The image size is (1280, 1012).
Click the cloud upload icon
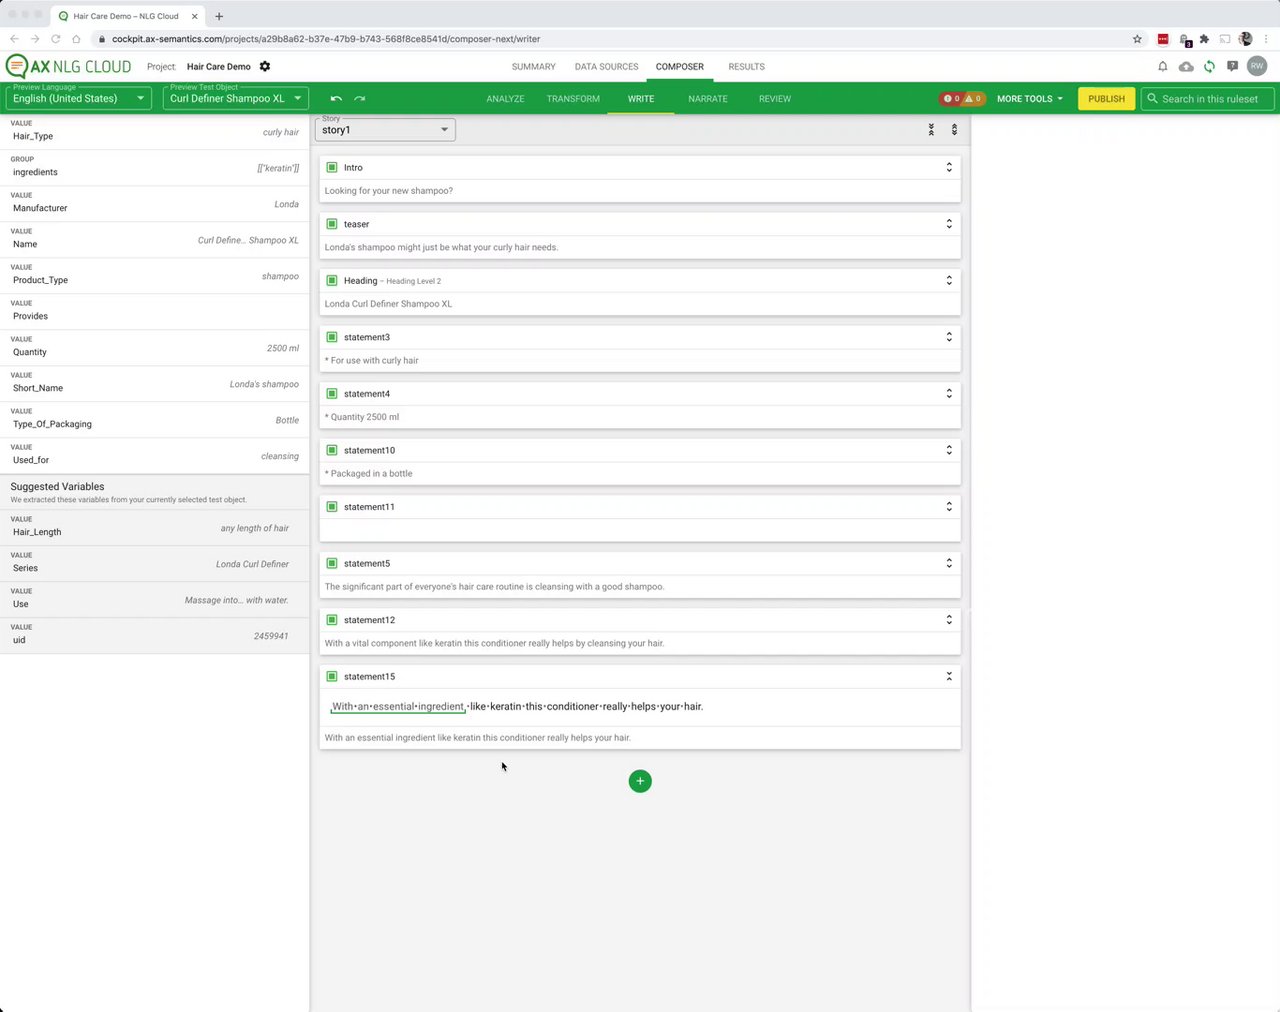pyautogui.click(x=1186, y=66)
